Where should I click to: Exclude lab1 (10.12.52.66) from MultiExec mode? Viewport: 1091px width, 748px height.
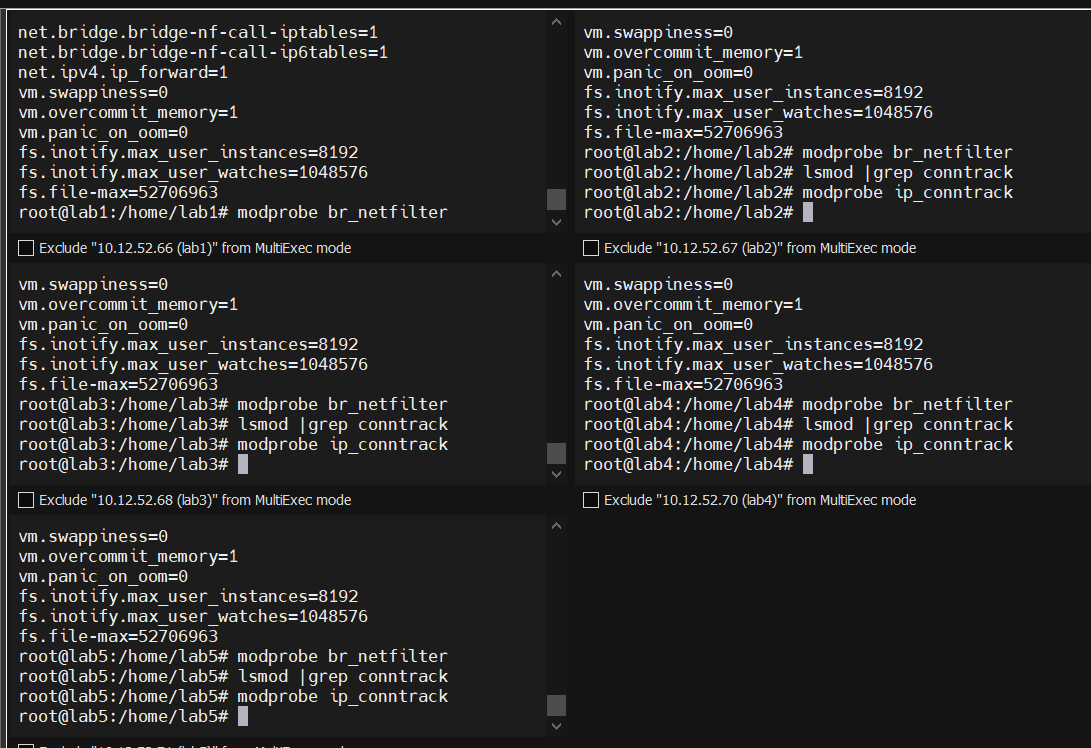pyautogui.click(x=26, y=248)
